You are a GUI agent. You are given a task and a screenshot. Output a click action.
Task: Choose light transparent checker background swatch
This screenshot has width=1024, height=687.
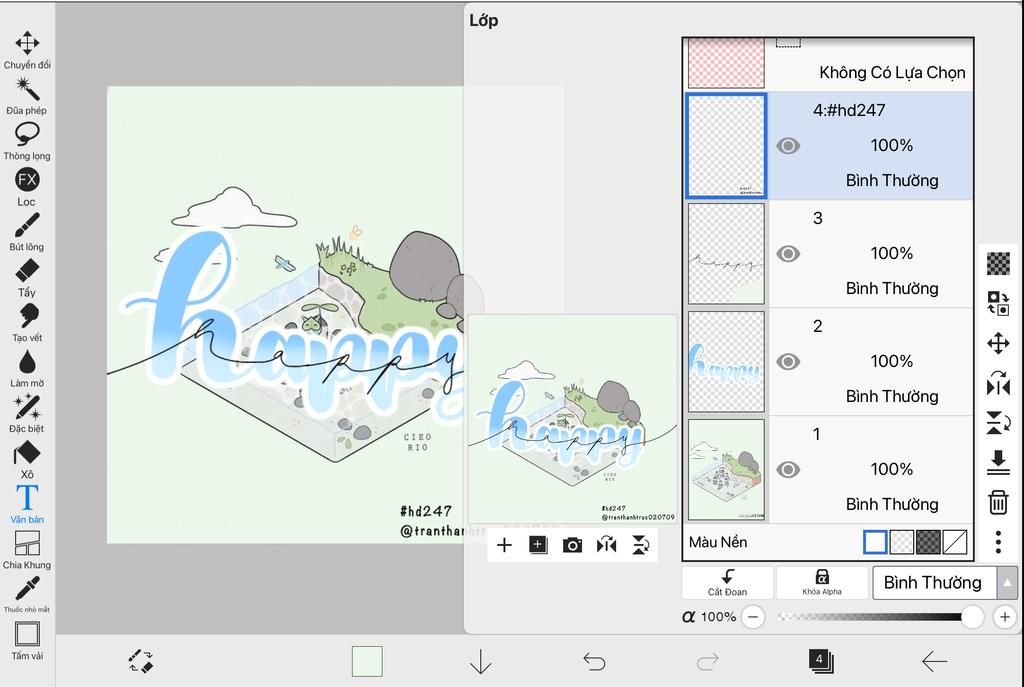coord(902,542)
